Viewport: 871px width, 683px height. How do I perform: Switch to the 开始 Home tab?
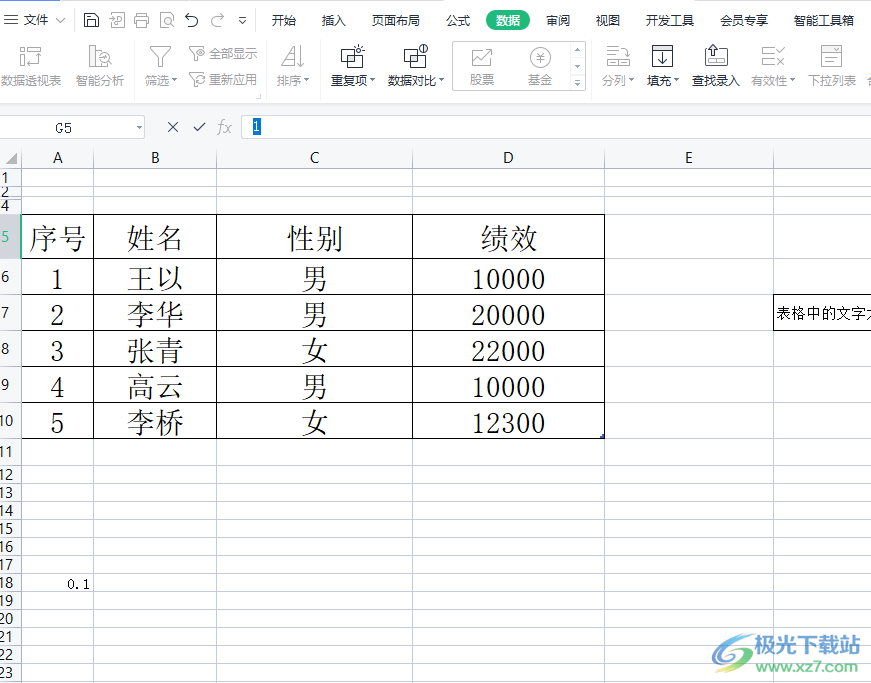(284, 21)
